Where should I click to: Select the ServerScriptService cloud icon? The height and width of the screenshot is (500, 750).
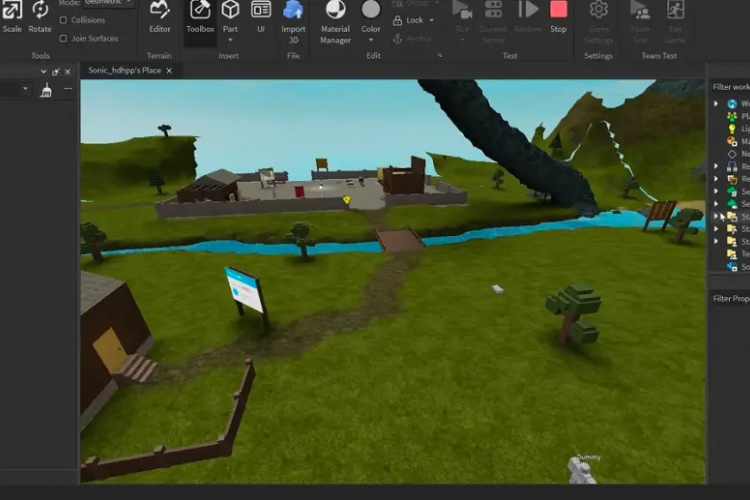tap(732, 191)
